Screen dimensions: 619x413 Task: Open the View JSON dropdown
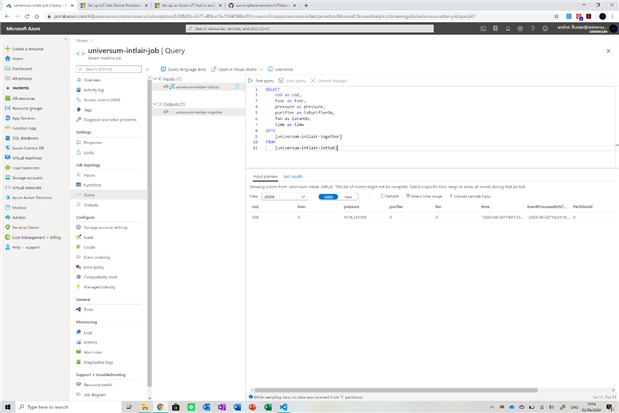tap(284, 196)
